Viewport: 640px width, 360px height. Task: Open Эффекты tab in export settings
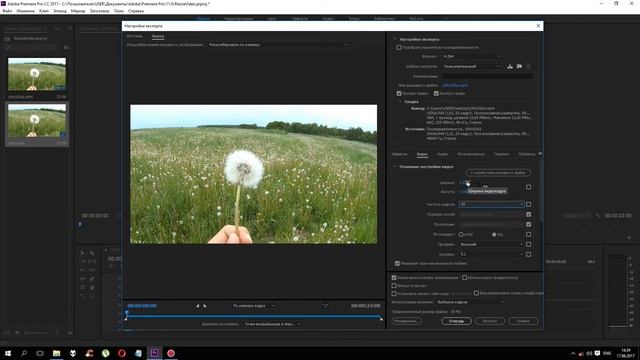[399, 154]
